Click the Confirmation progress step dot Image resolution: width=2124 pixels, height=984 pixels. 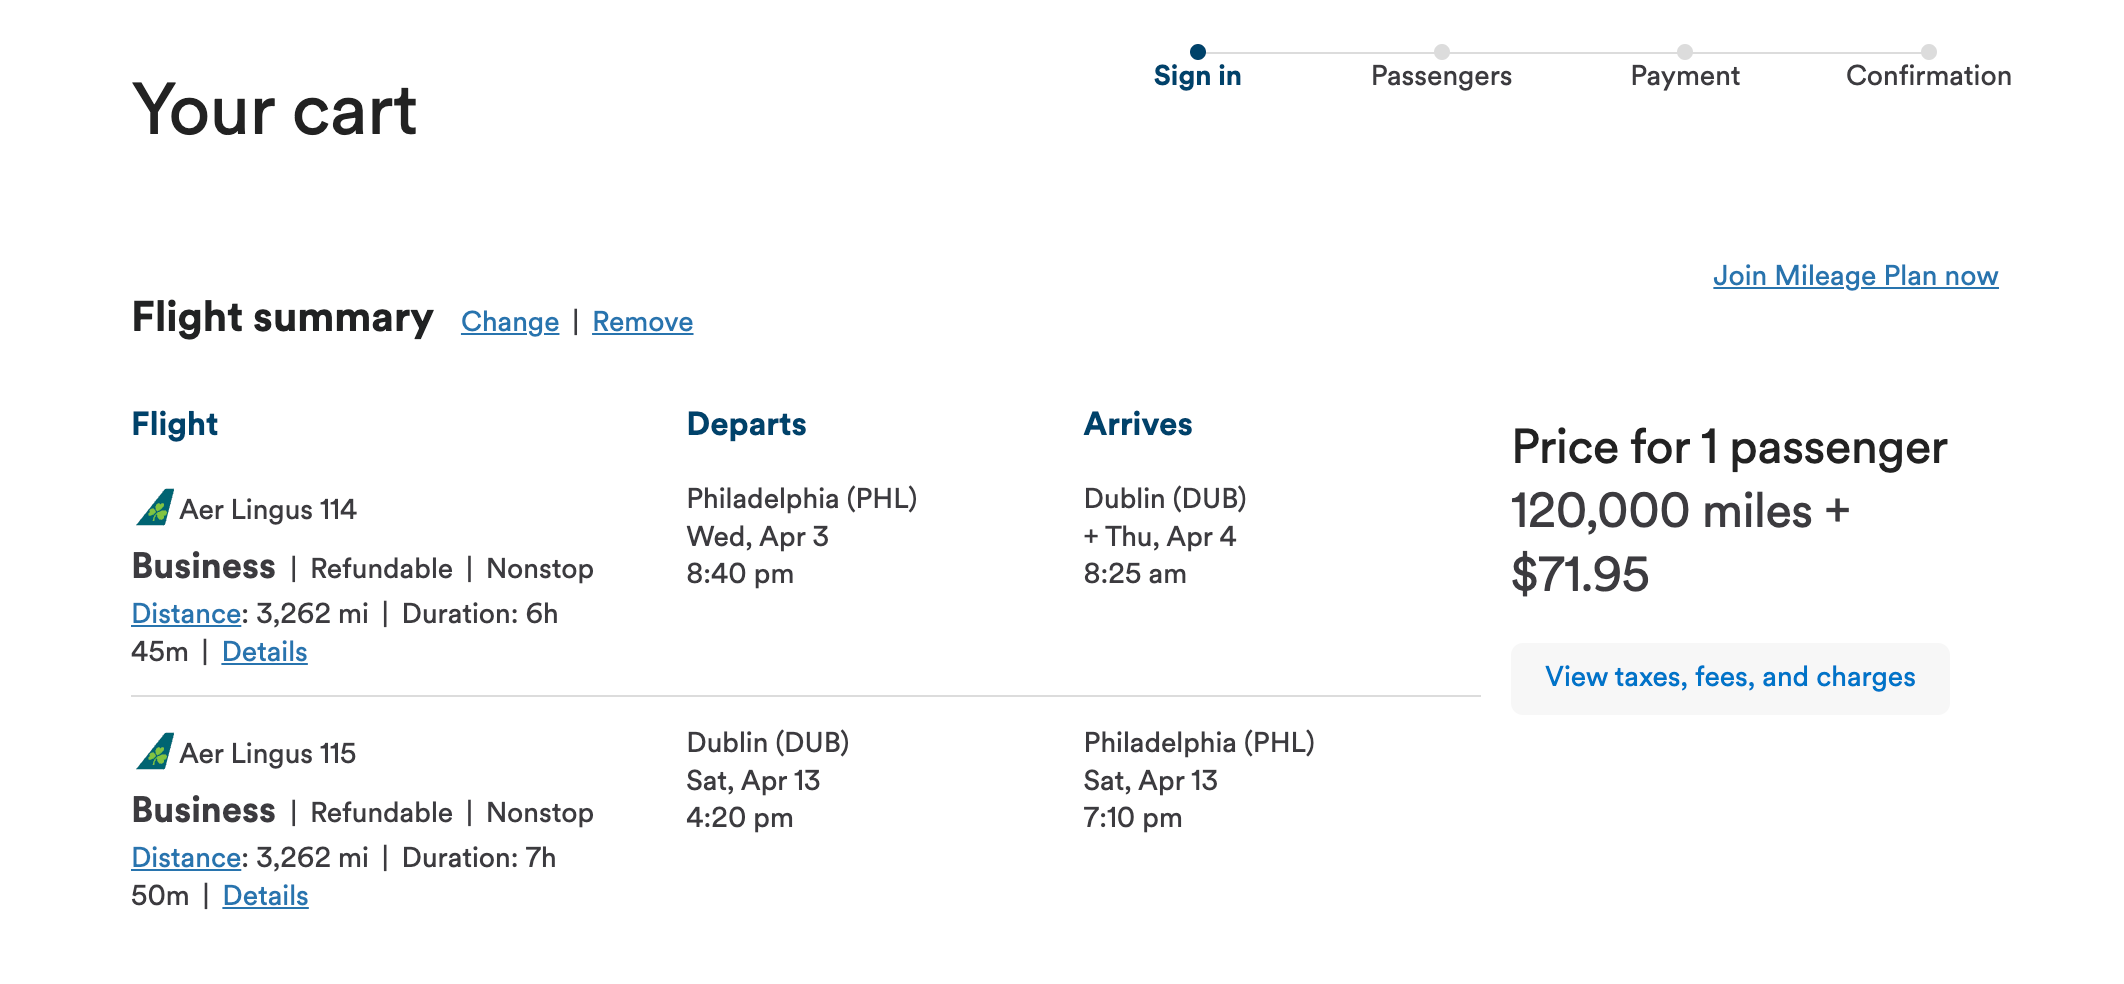point(1928,52)
